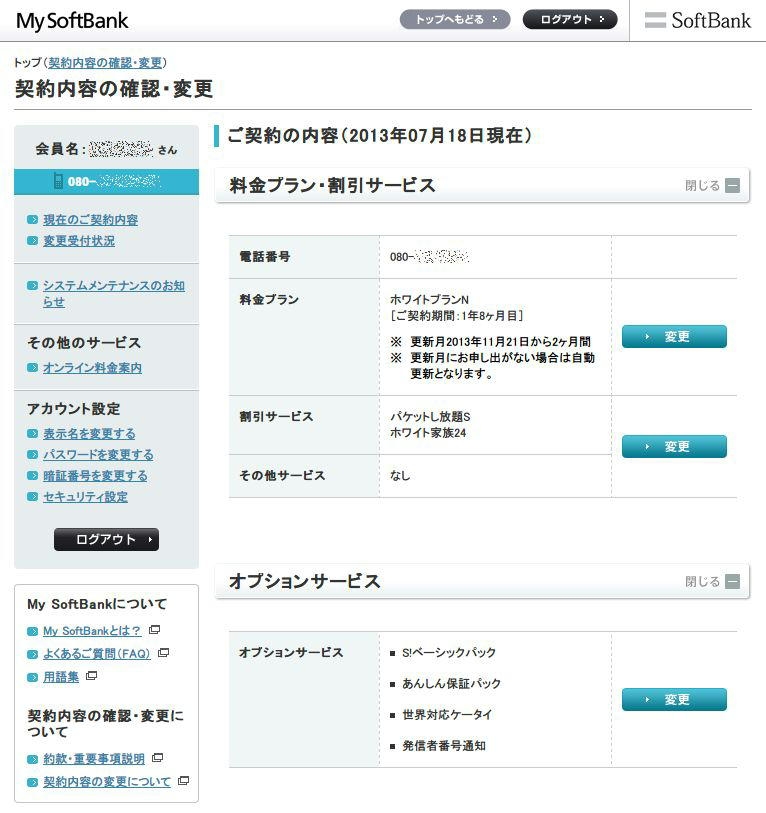The image size is (766, 813).
Task: Click the arrow bullet before セキュリティ設定
Action: pos(32,497)
